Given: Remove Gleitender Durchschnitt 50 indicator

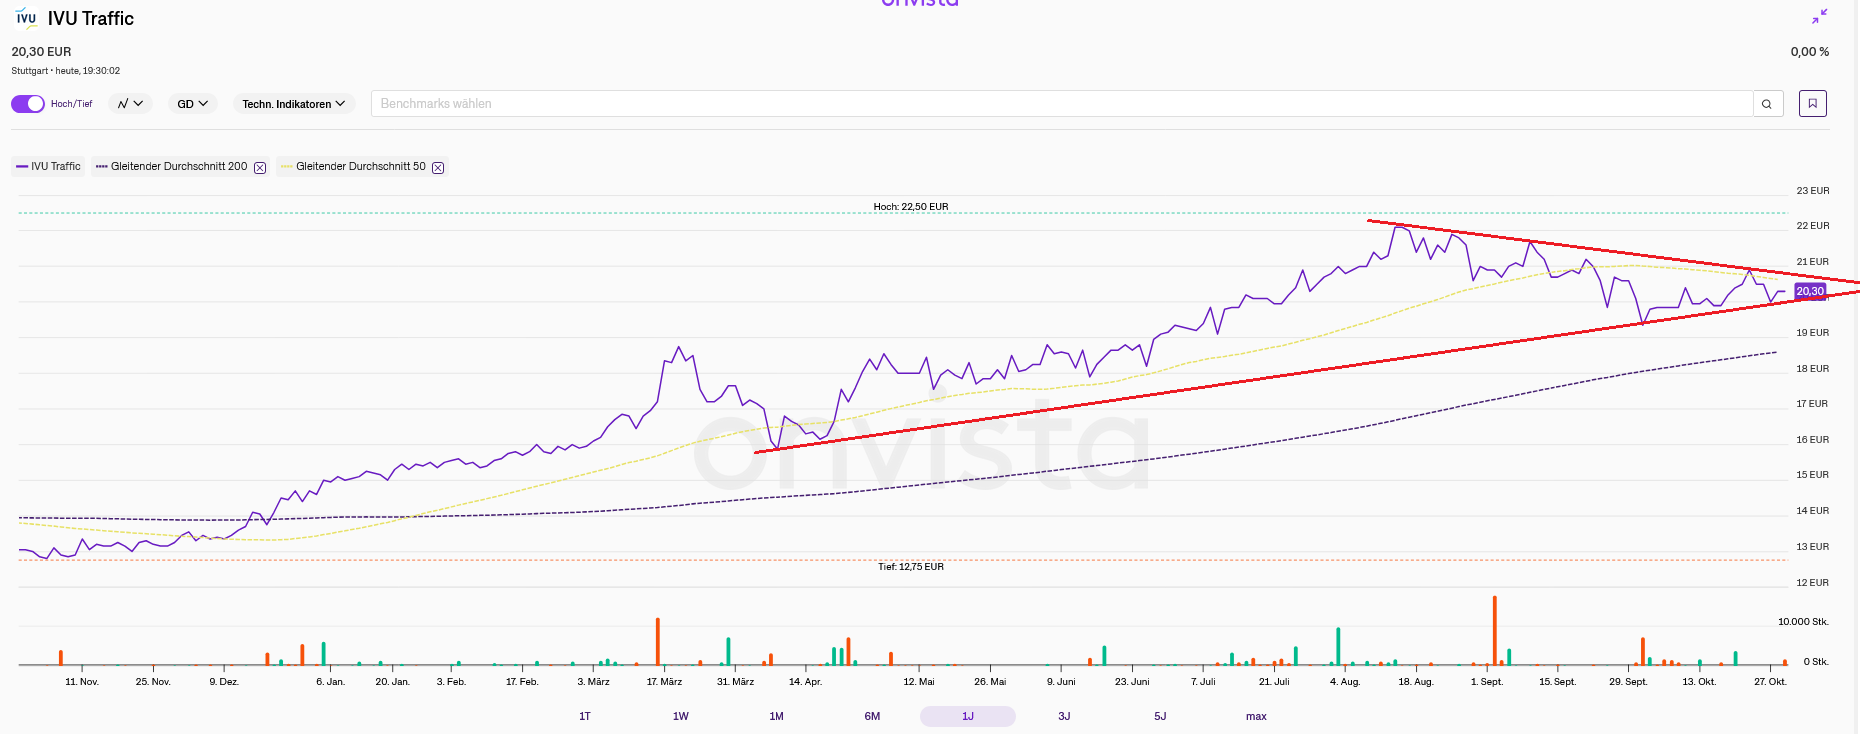Looking at the screenshot, I should (x=438, y=168).
